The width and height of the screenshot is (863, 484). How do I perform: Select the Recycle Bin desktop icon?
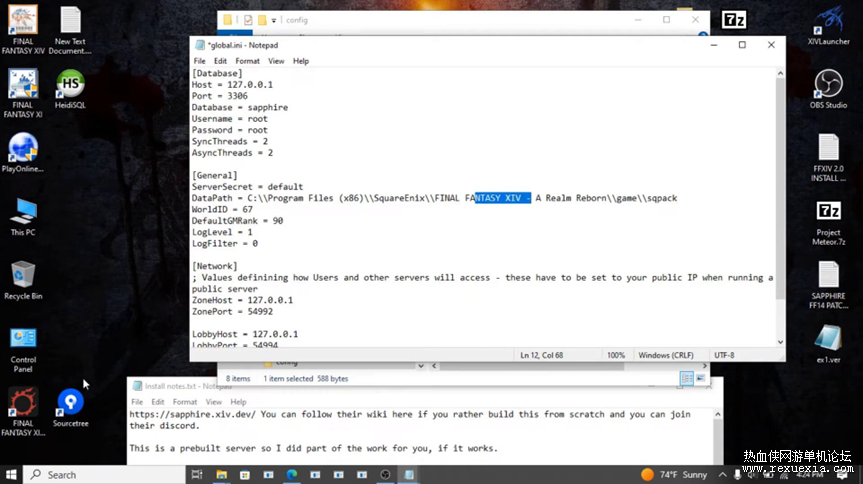click(x=23, y=280)
